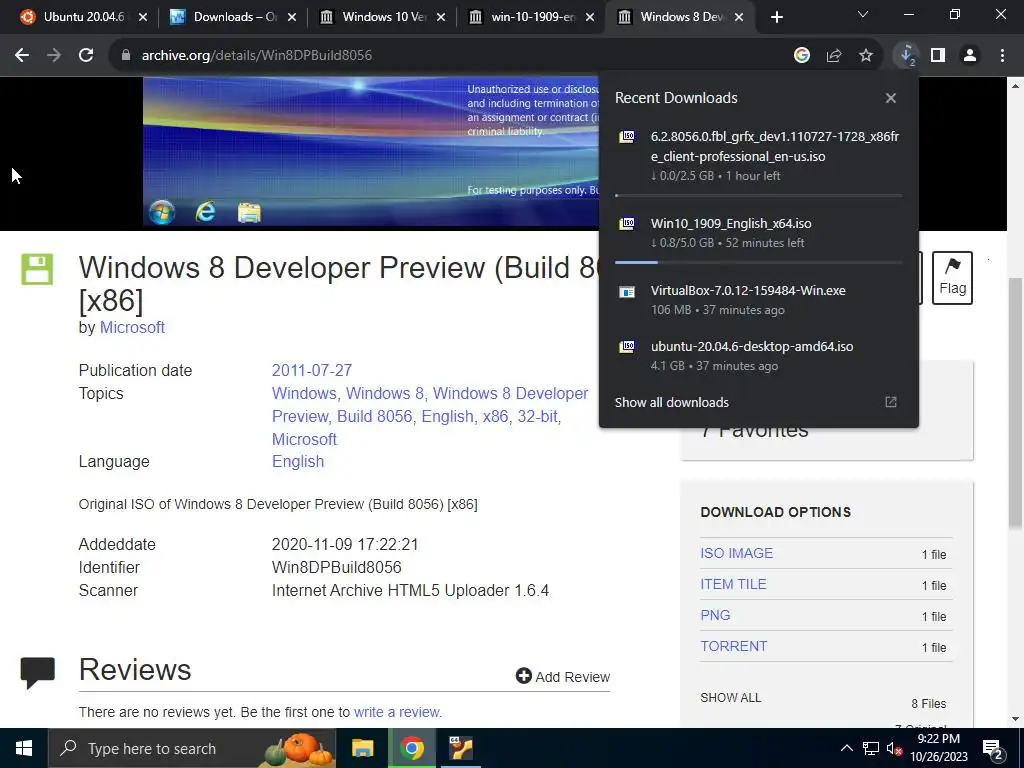Bookmark this page with star icon
The height and width of the screenshot is (768, 1024).
point(866,56)
